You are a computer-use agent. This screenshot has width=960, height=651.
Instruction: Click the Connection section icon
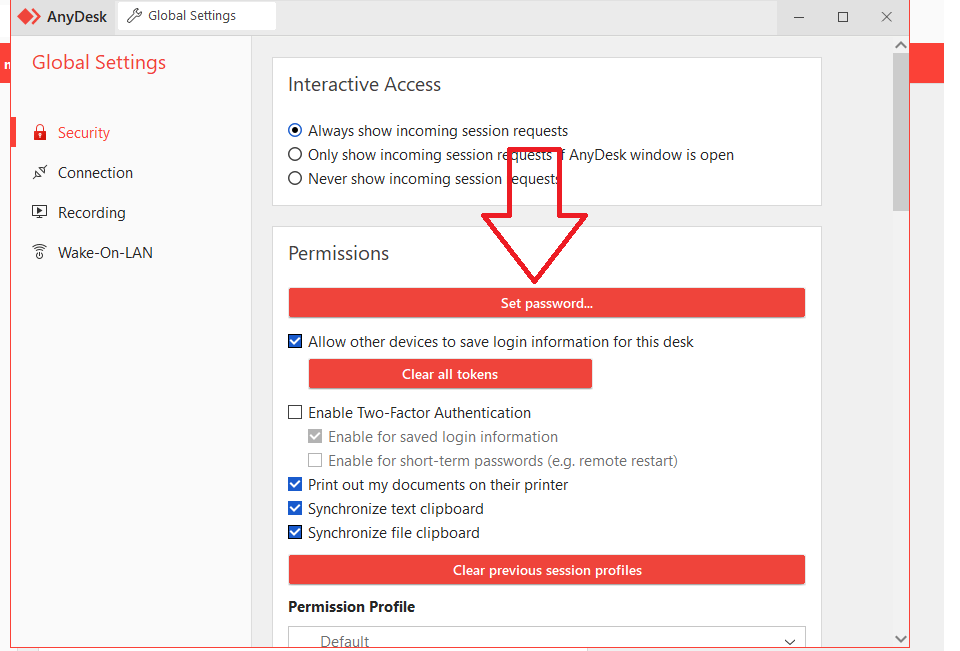click(39, 172)
